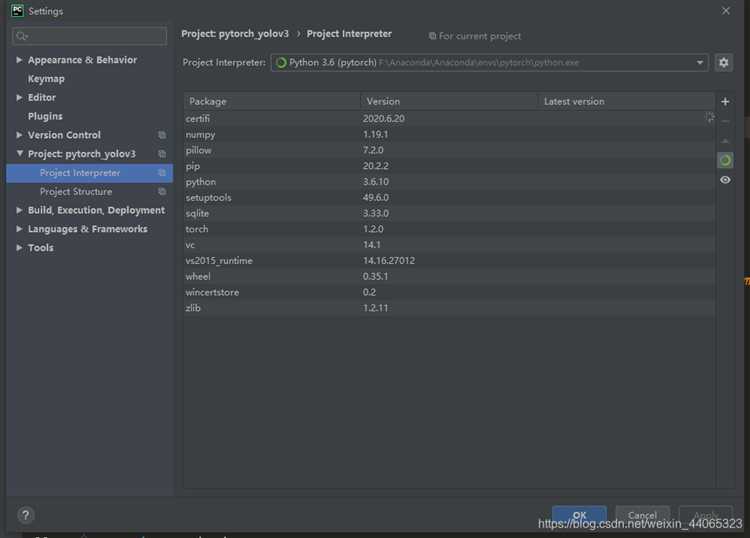750x538 pixels.
Task: Select the wheel package row
Action: tap(449, 276)
